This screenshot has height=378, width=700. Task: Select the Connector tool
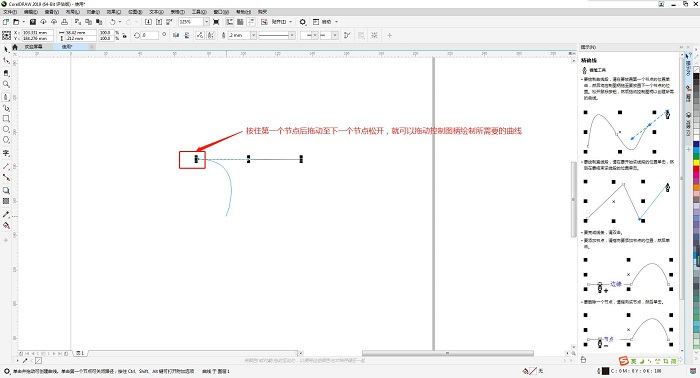[6, 177]
